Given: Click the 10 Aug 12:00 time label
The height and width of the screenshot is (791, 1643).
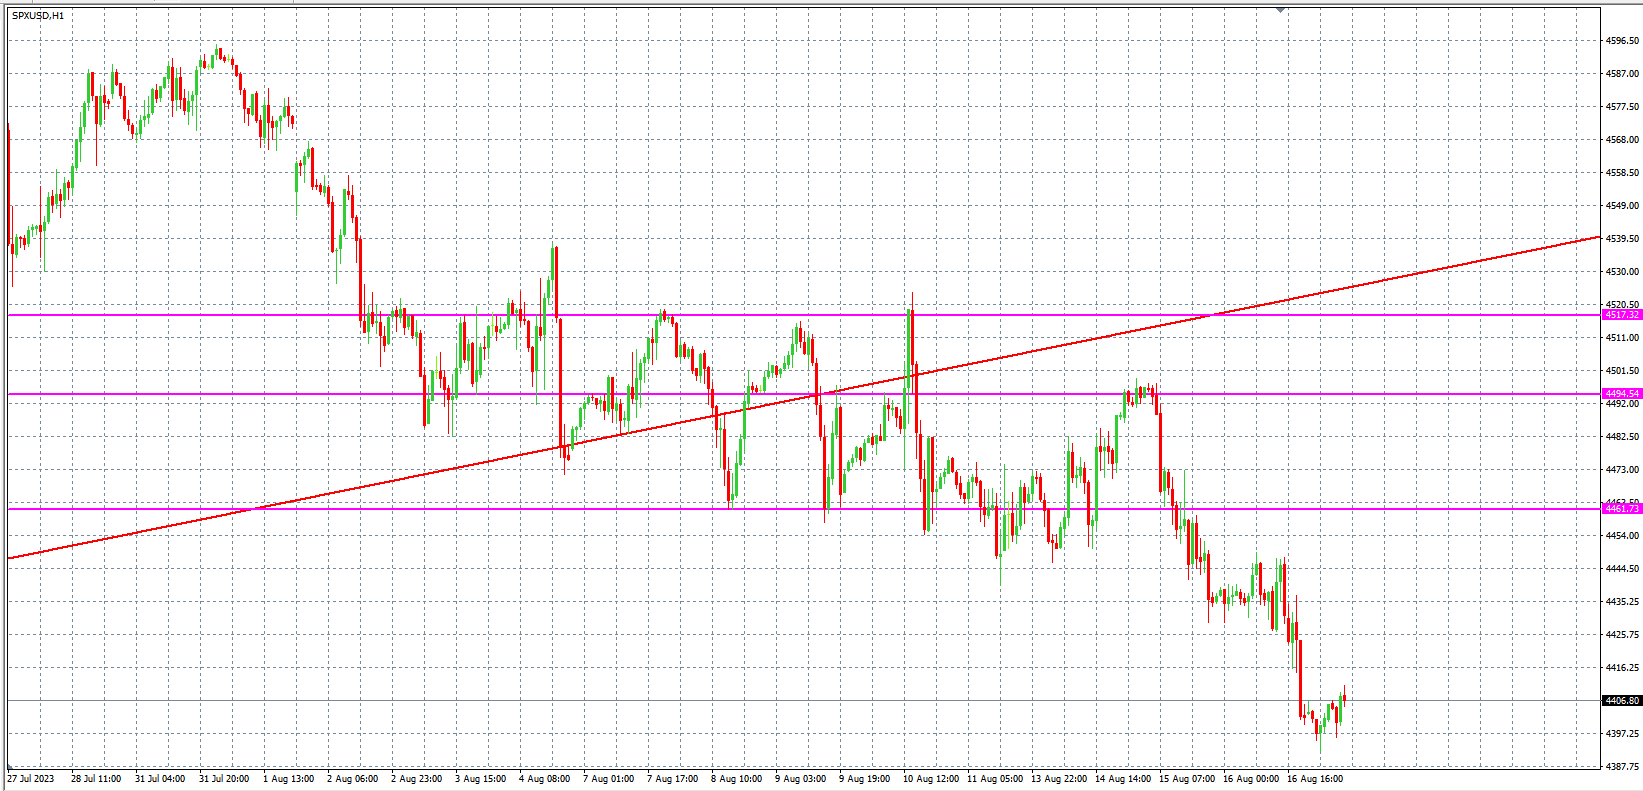Looking at the screenshot, I should click(x=930, y=779).
